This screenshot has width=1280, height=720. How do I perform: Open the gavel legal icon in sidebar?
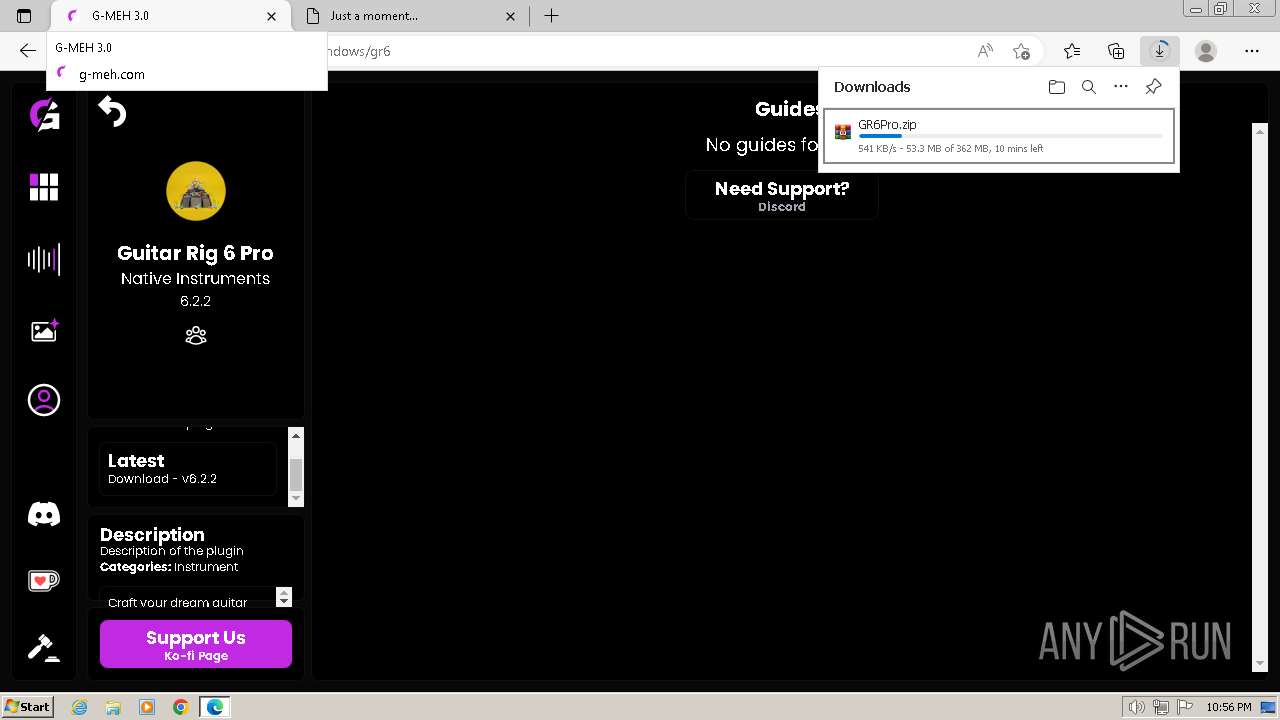pyautogui.click(x=44, y=647)
